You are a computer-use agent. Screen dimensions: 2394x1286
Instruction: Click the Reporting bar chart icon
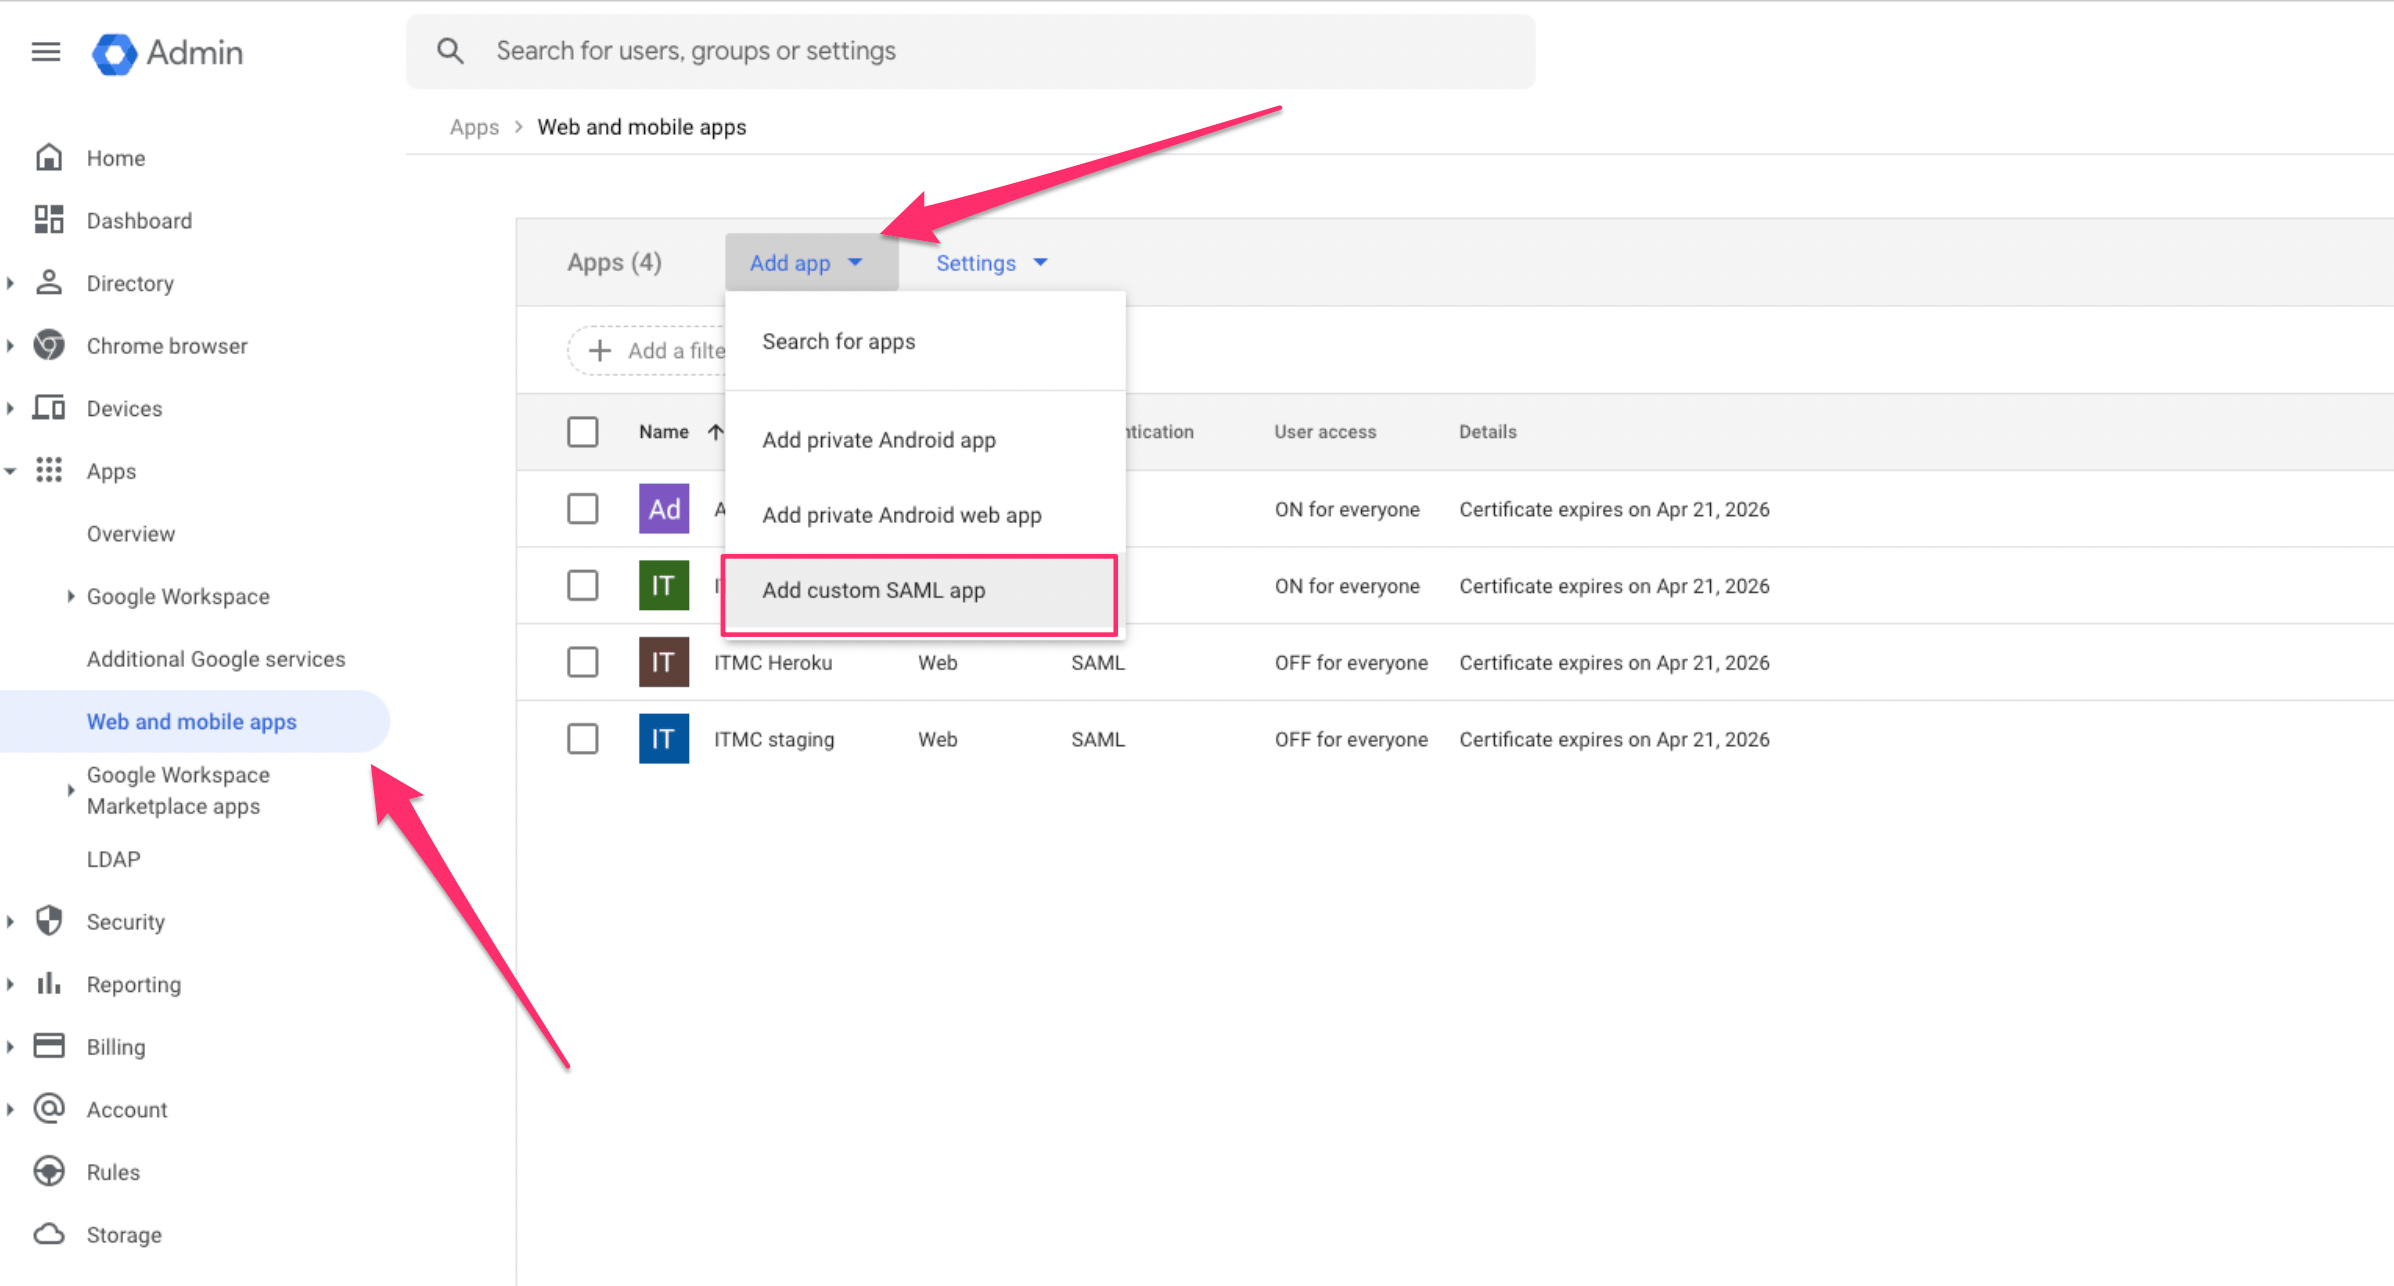(49, 984)
